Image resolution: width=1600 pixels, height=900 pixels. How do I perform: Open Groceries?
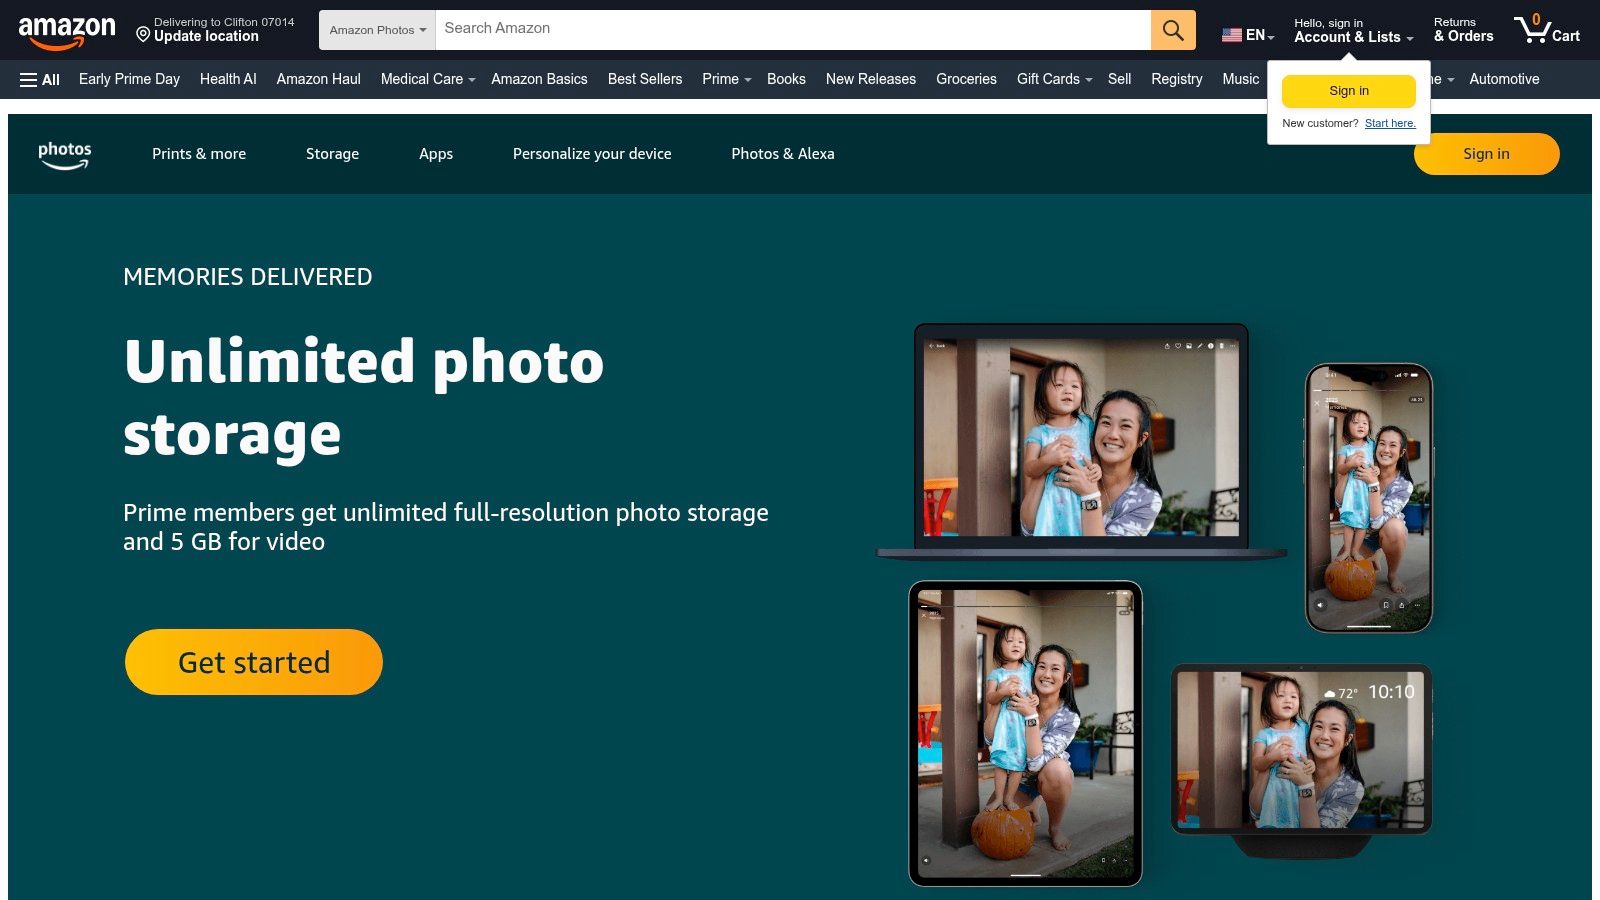(x=966, y=79)
